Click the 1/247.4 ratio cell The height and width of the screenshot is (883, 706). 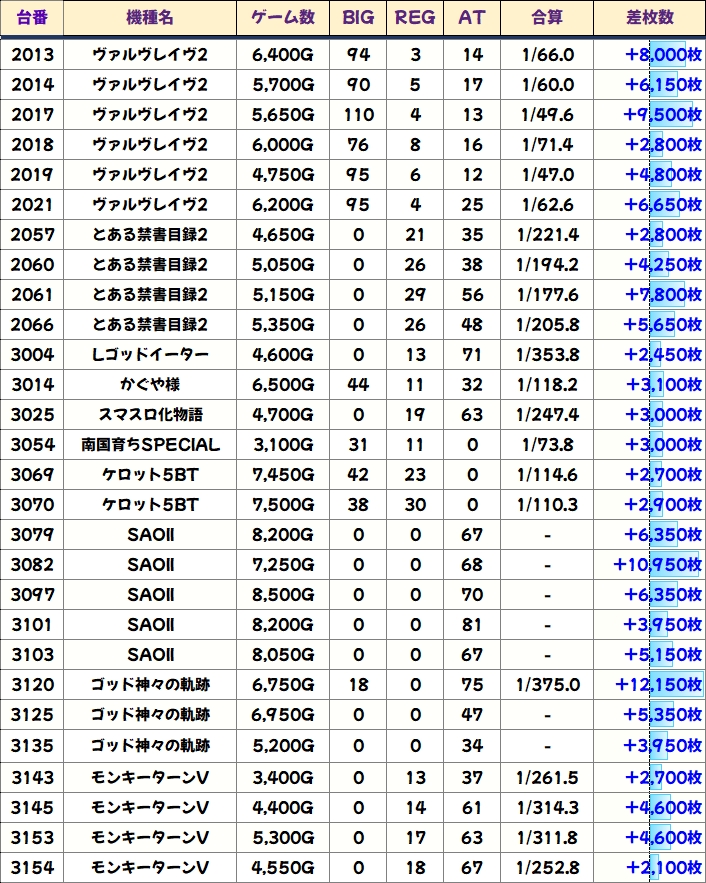547,414
